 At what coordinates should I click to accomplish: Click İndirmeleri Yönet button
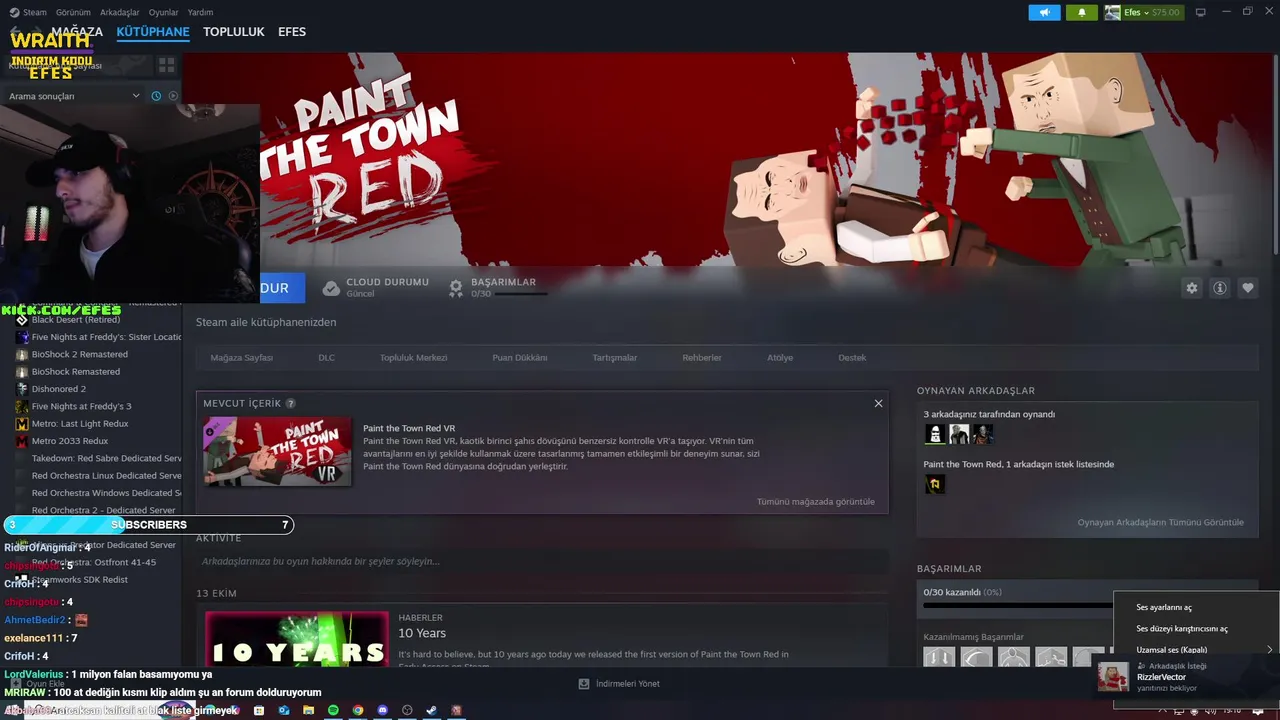(619, 684)
